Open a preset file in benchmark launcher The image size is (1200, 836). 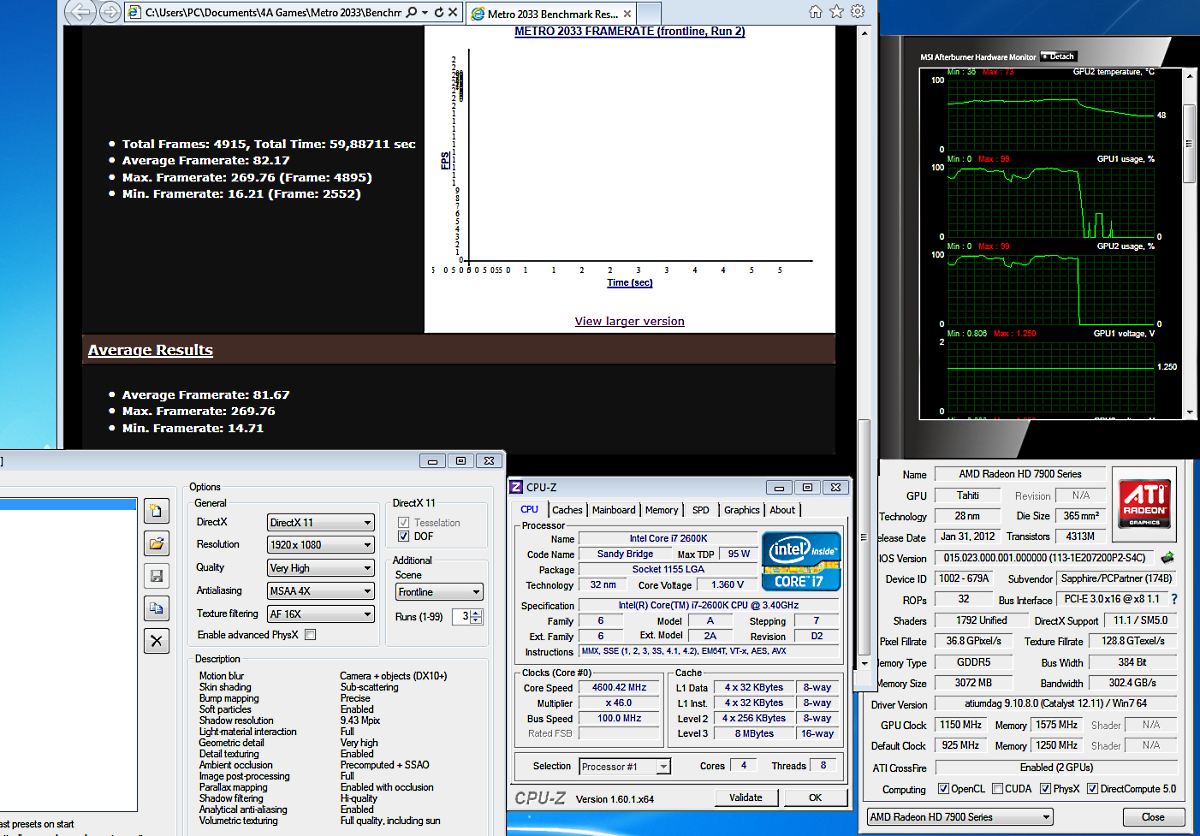156,544
